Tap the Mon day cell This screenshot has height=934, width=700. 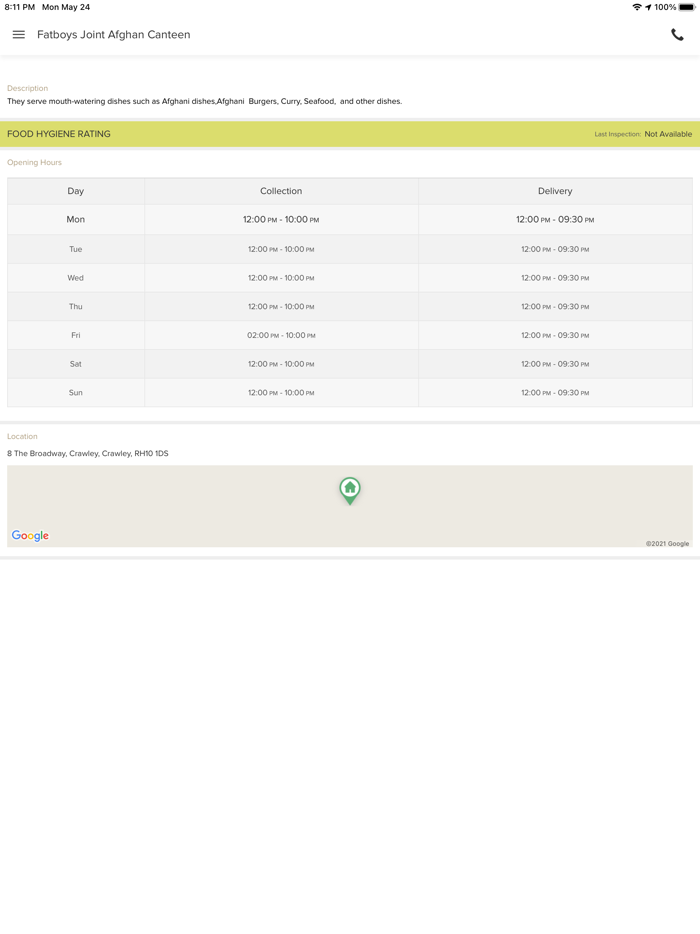tap(76, 219)
